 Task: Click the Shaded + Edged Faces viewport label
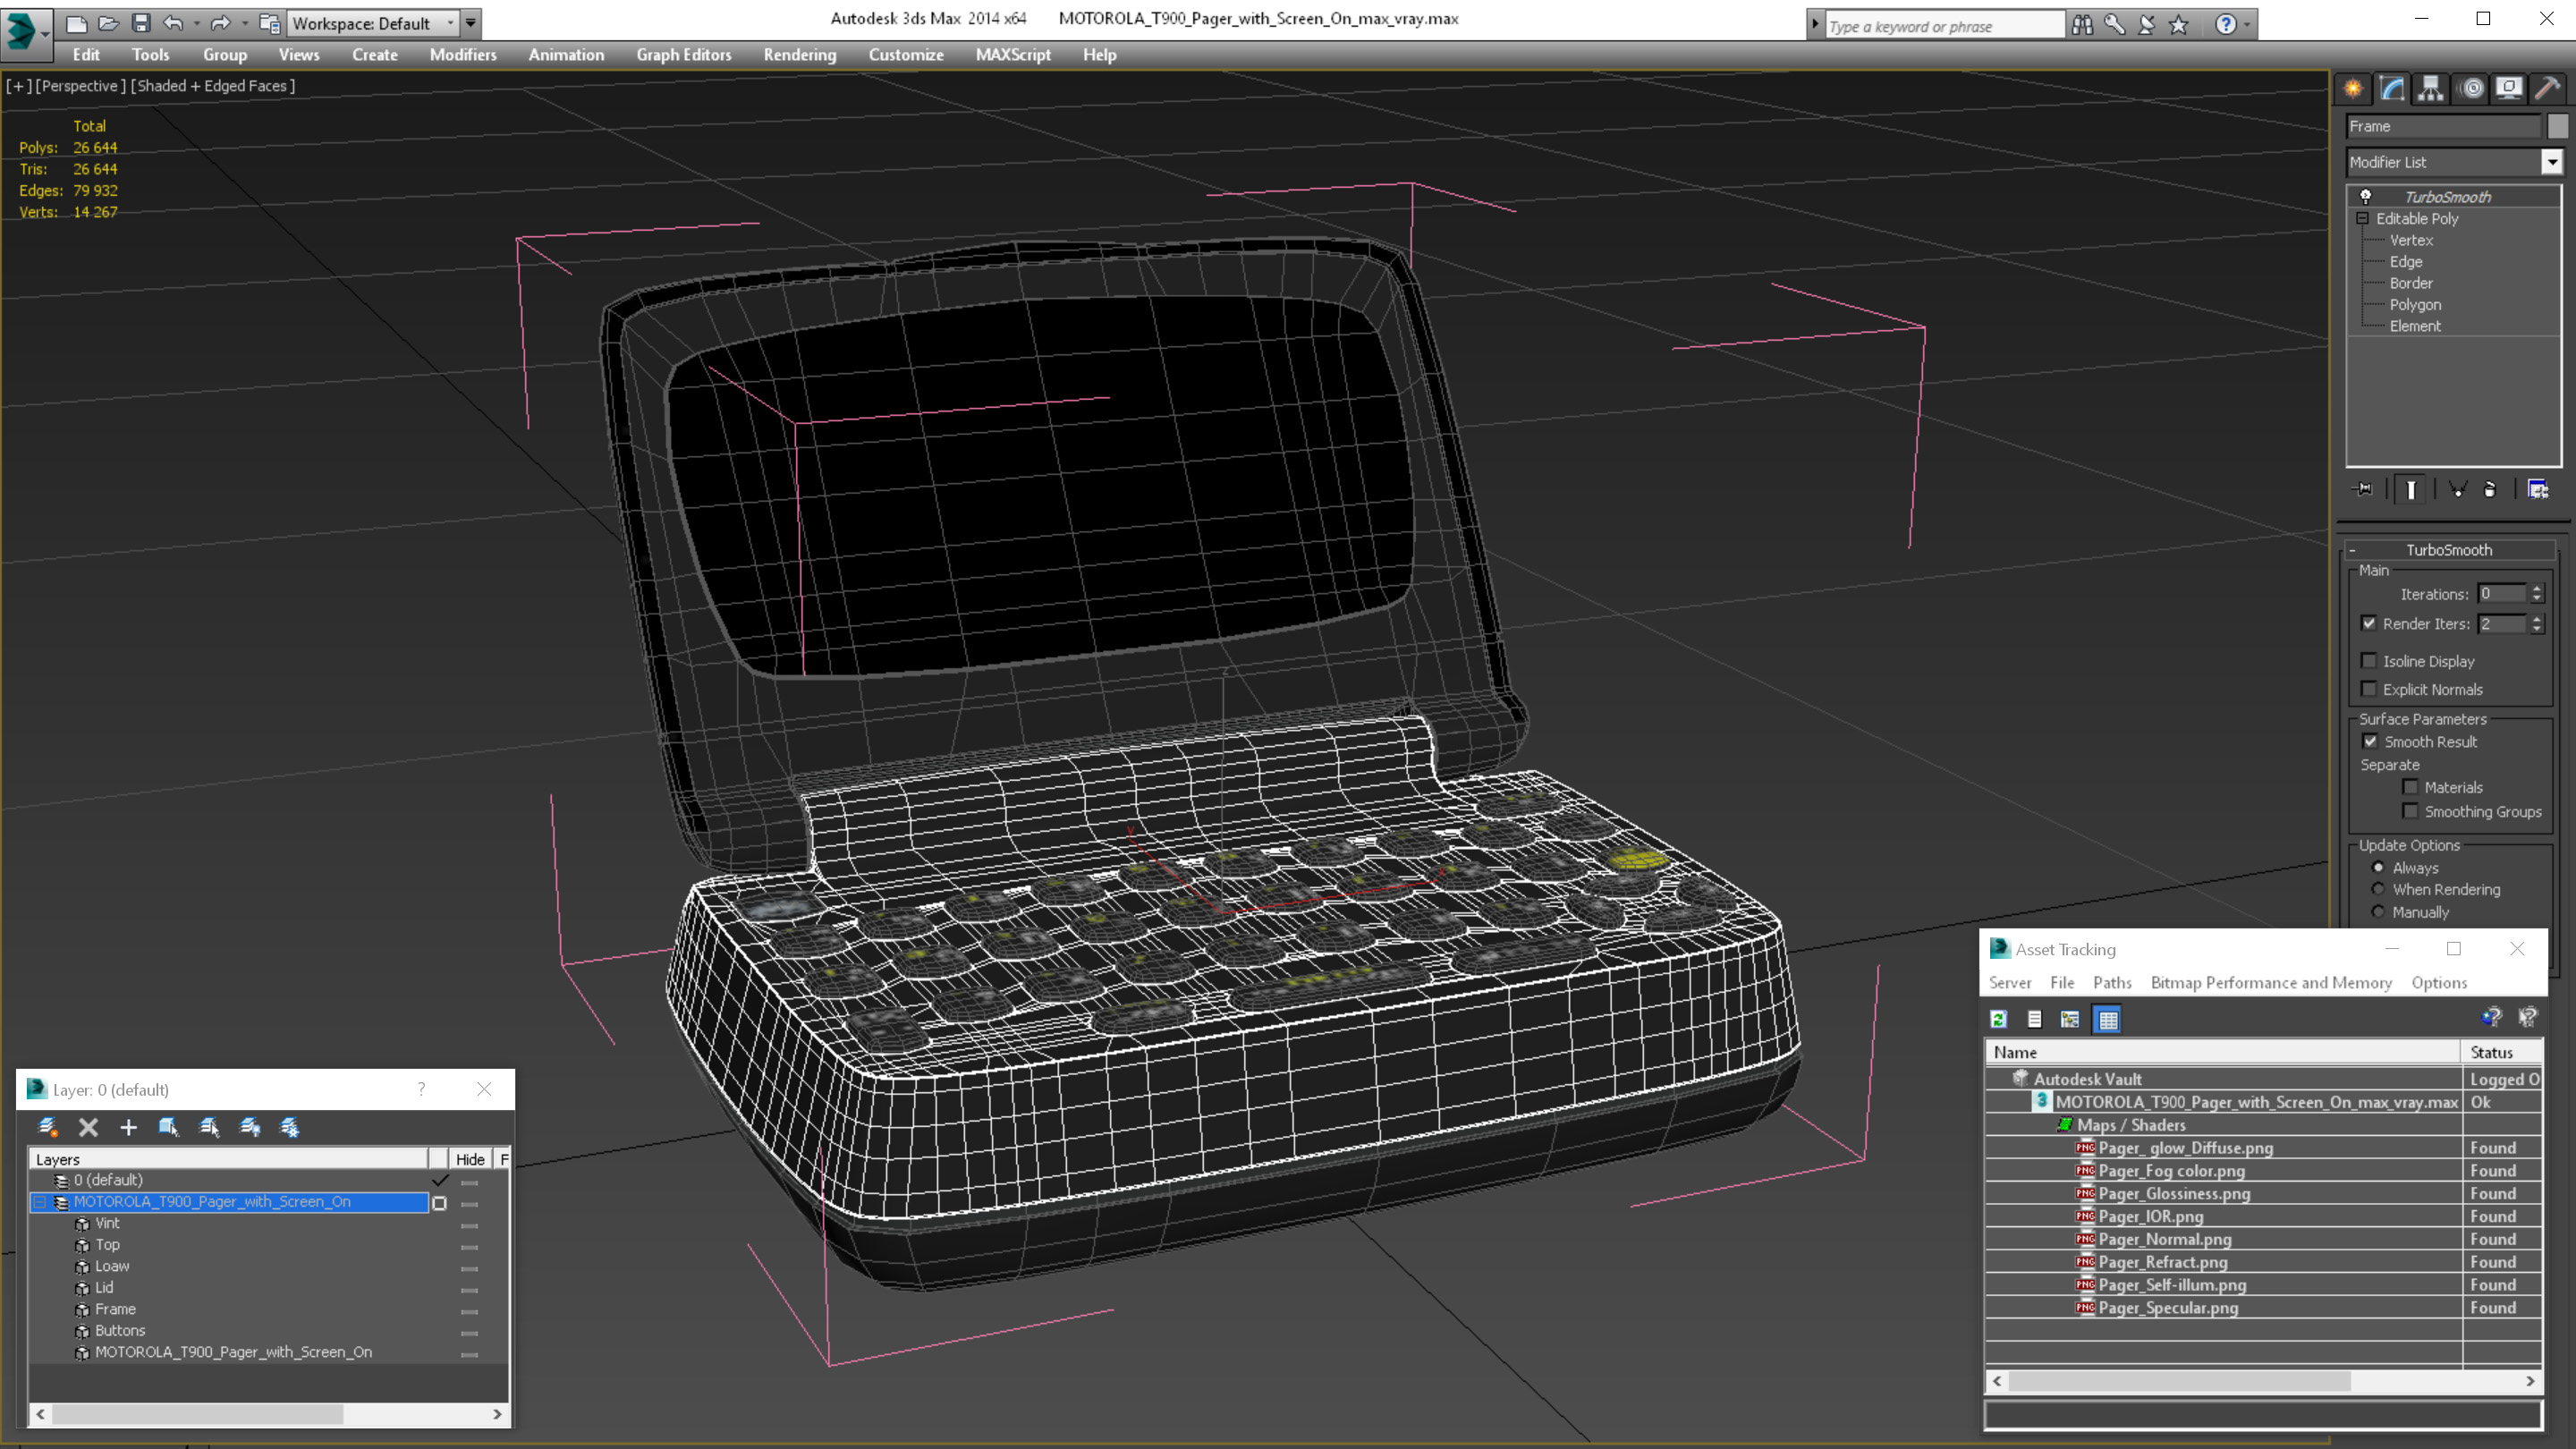tap(213, 86)
